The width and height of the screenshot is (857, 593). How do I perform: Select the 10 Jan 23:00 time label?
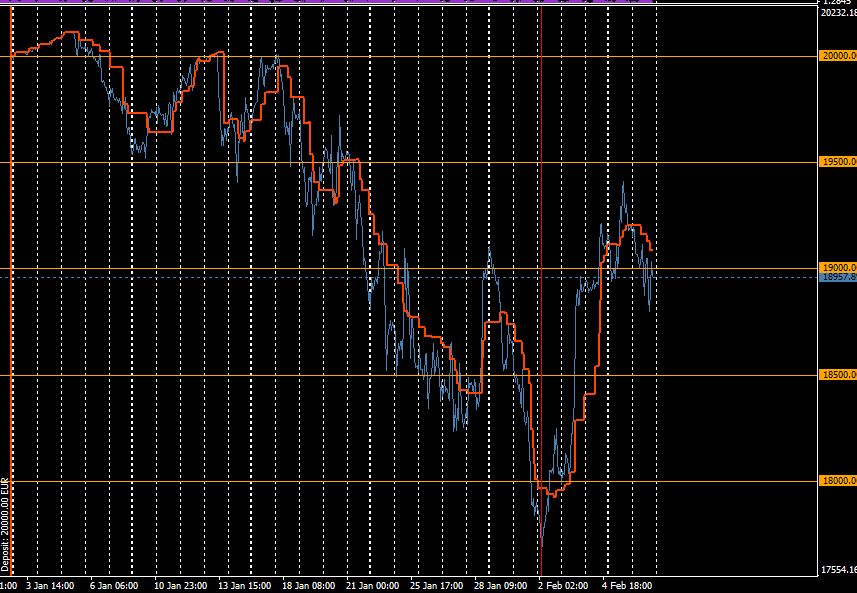click(181, 585)
